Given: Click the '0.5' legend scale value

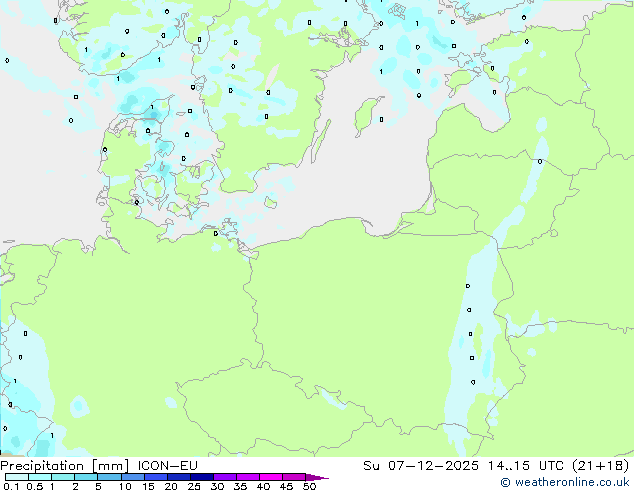Looking at the screenshot, I should pyautogui.click(x=35, y=486).
